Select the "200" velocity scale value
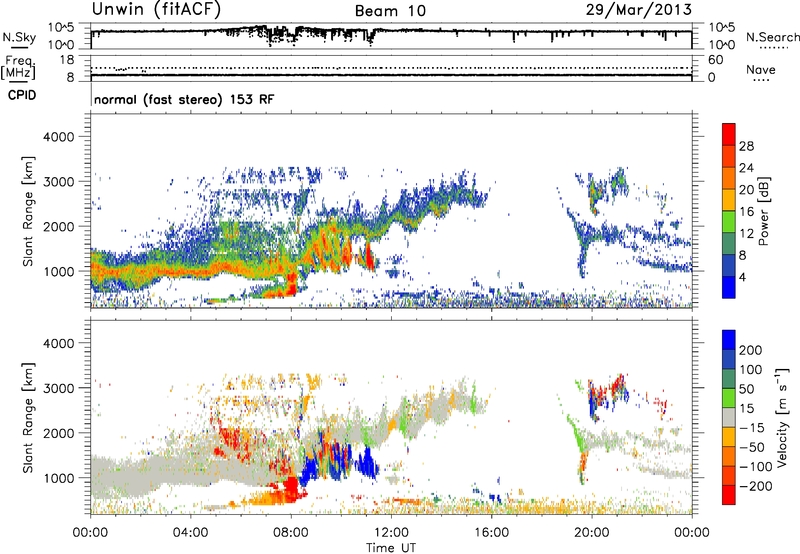The width and height of the screenshot is (800, 554). 750,350
